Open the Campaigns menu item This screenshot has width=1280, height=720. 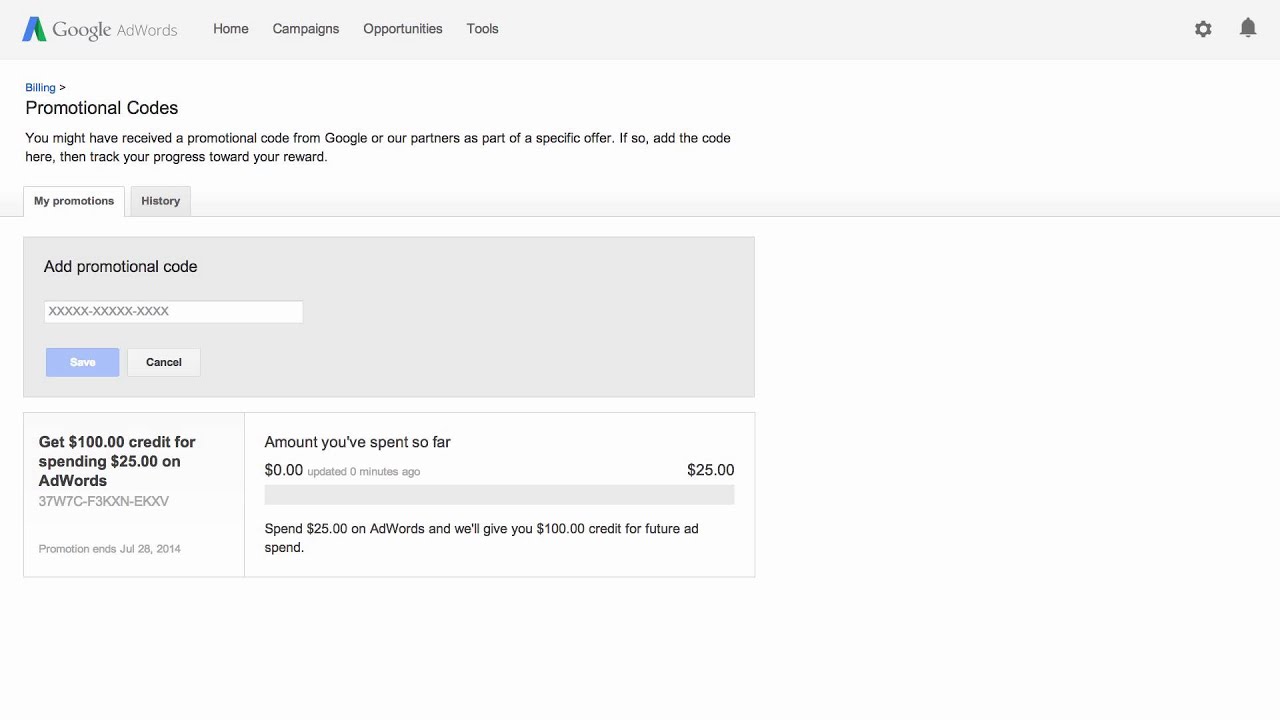click(305, 29)
